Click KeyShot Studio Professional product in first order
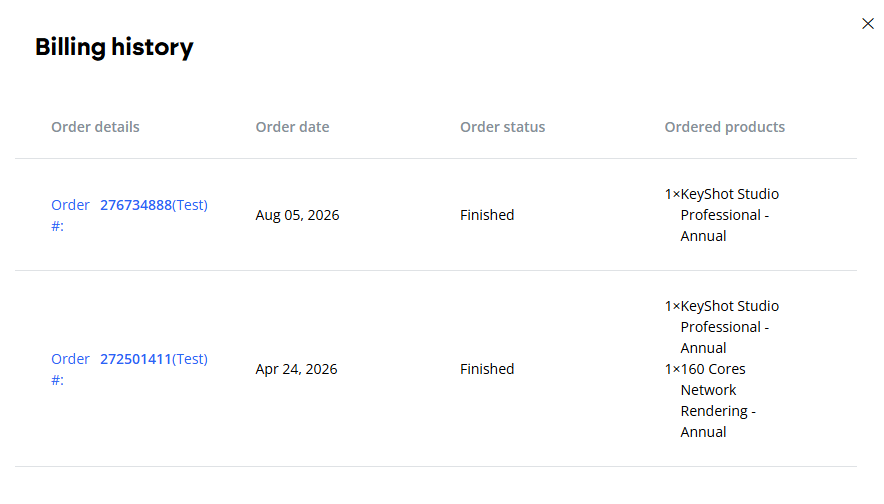The height and width of the screenshot is (504, 884). pos(722,215)
